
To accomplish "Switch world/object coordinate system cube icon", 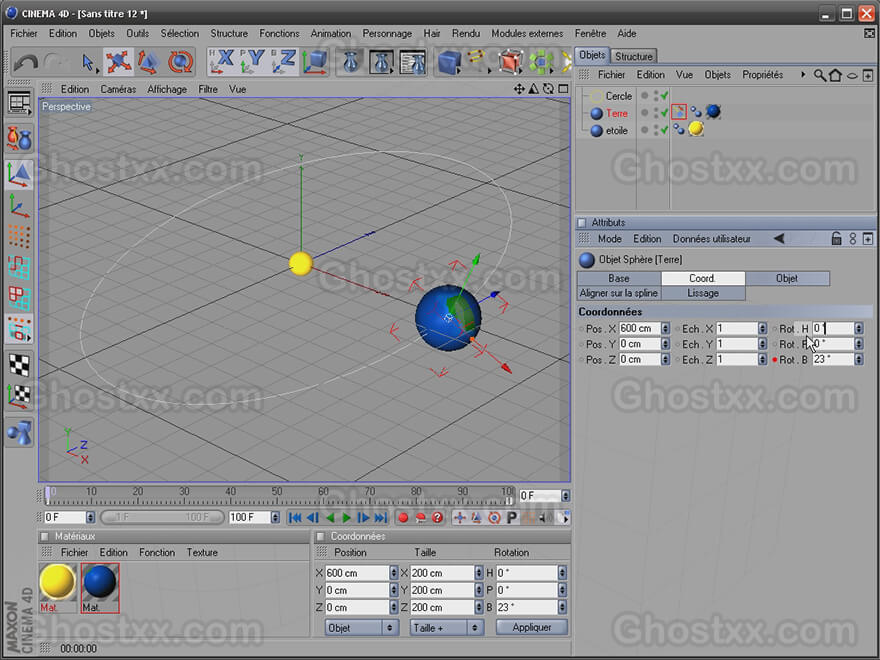I will click(314, 62).
